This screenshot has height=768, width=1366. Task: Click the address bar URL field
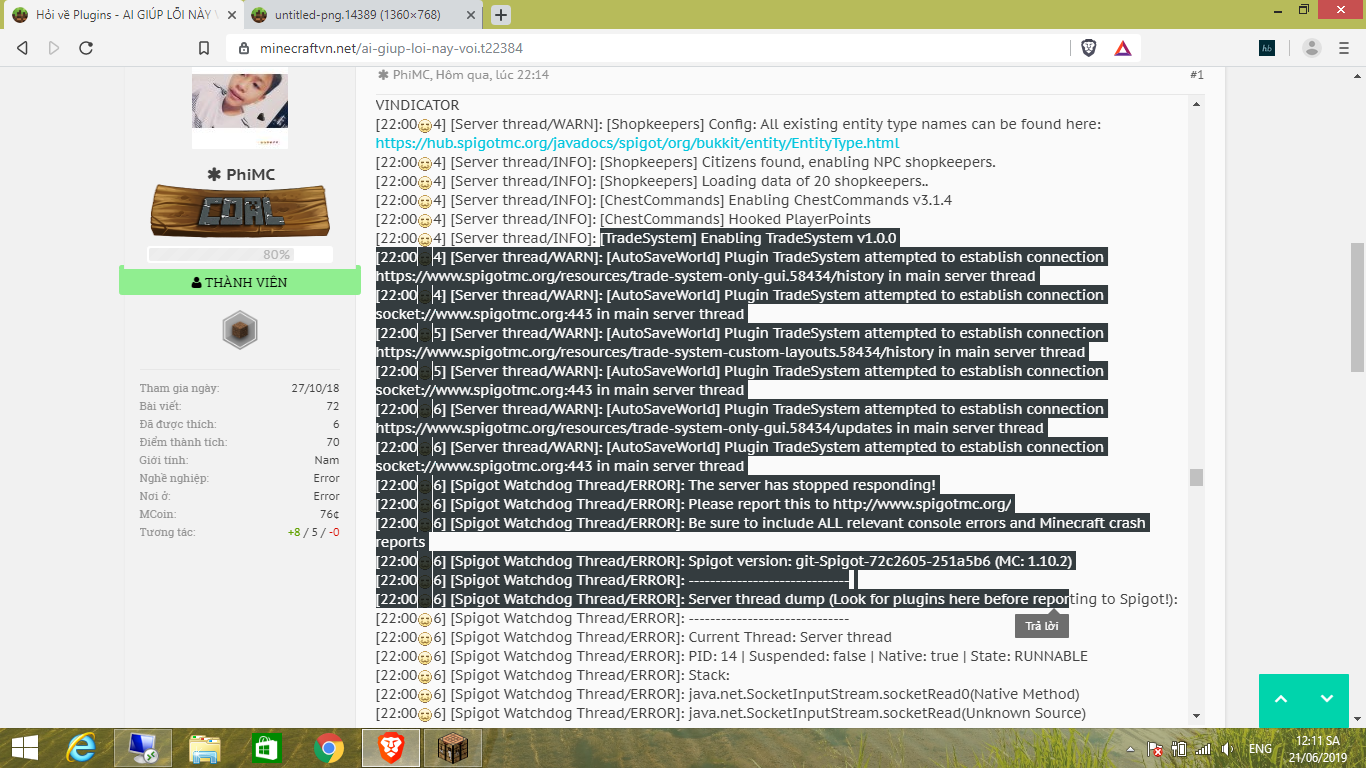660,48
